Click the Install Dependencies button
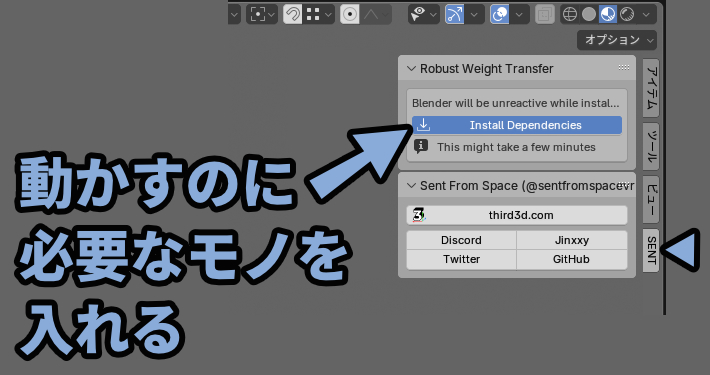 click(517, 125)
